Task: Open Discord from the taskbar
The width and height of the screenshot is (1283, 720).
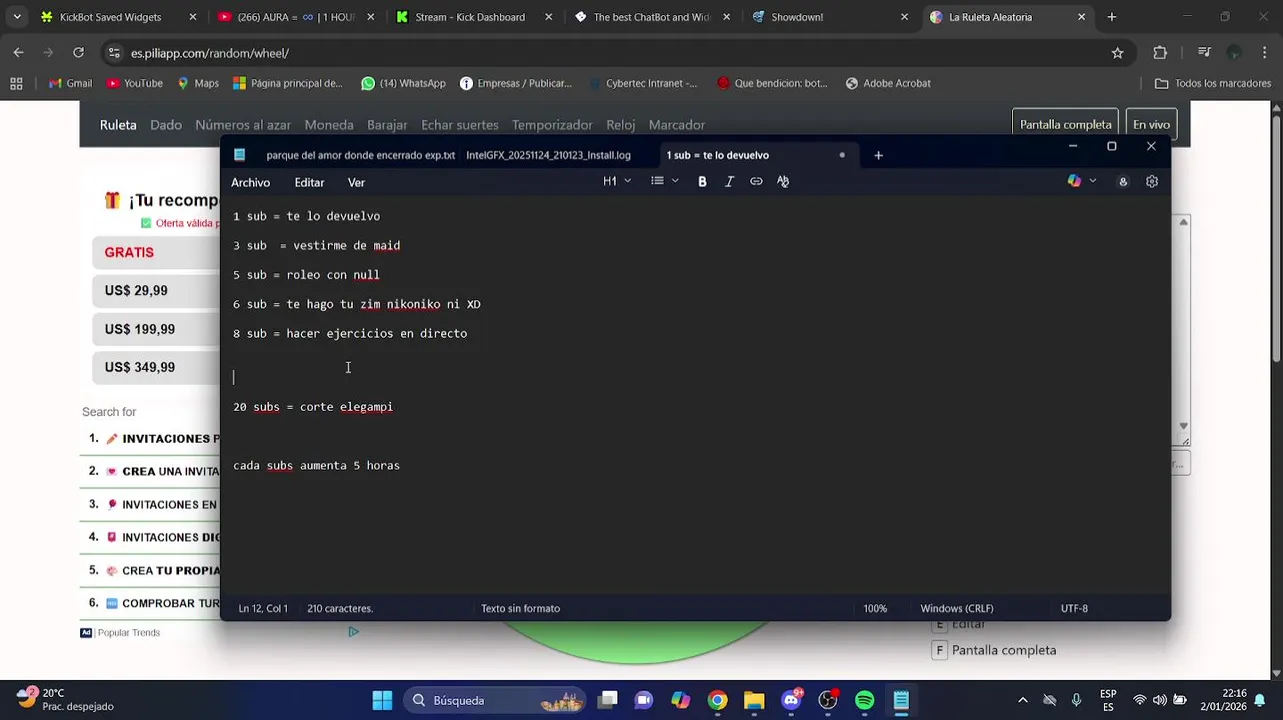Action: coord(791,700)
